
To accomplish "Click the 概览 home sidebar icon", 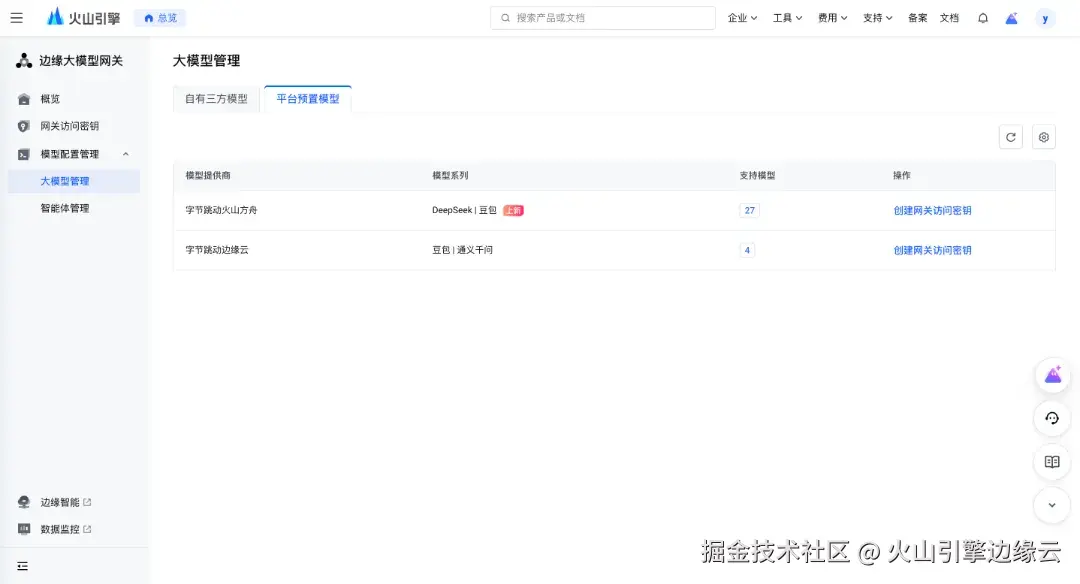I will [x=23, y=99].
